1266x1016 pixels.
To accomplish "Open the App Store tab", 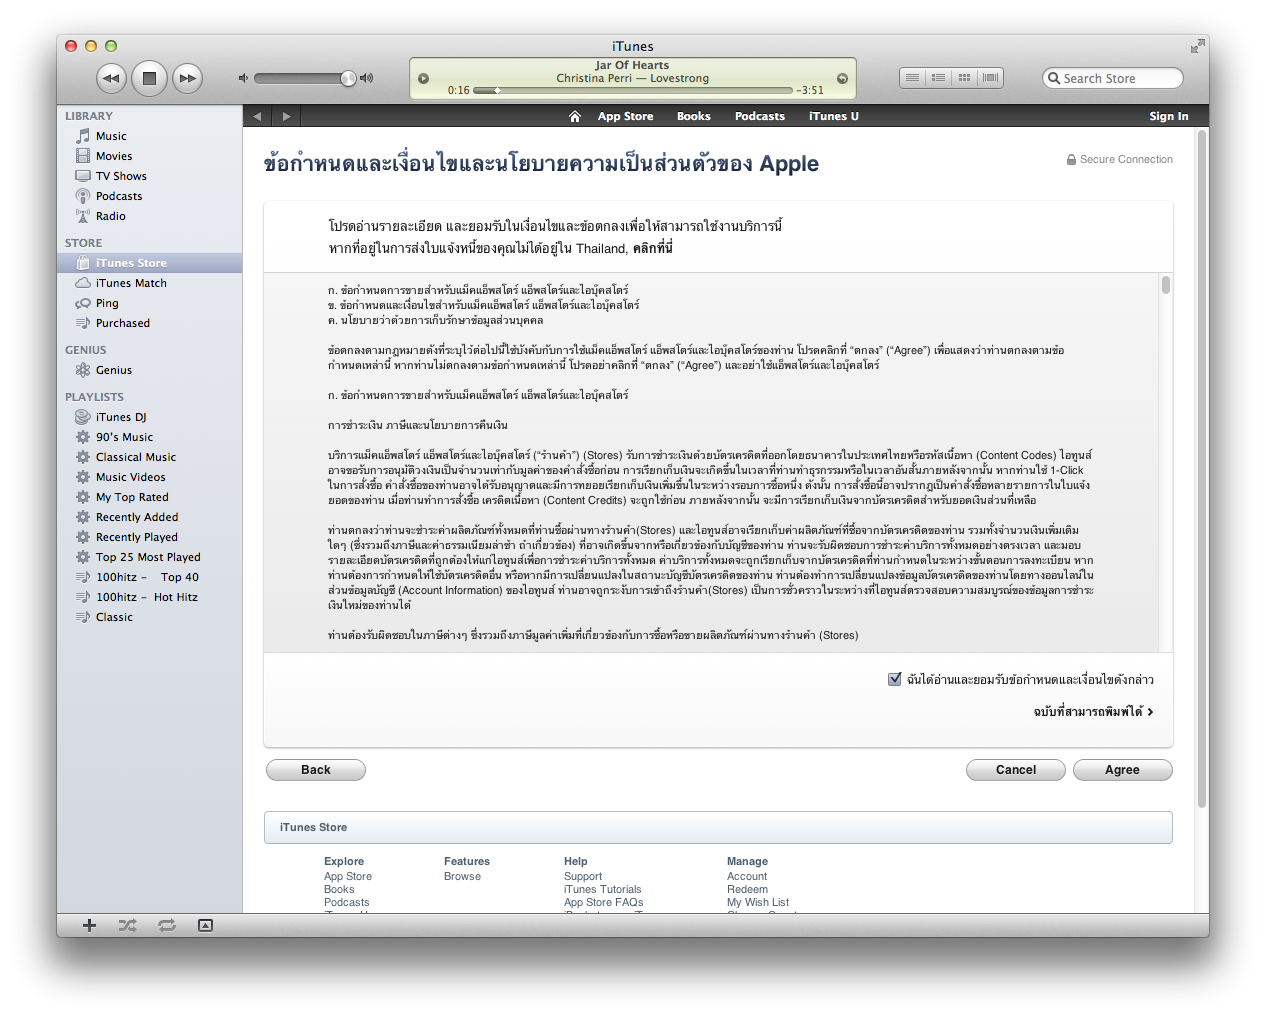I will coord(625,116).
